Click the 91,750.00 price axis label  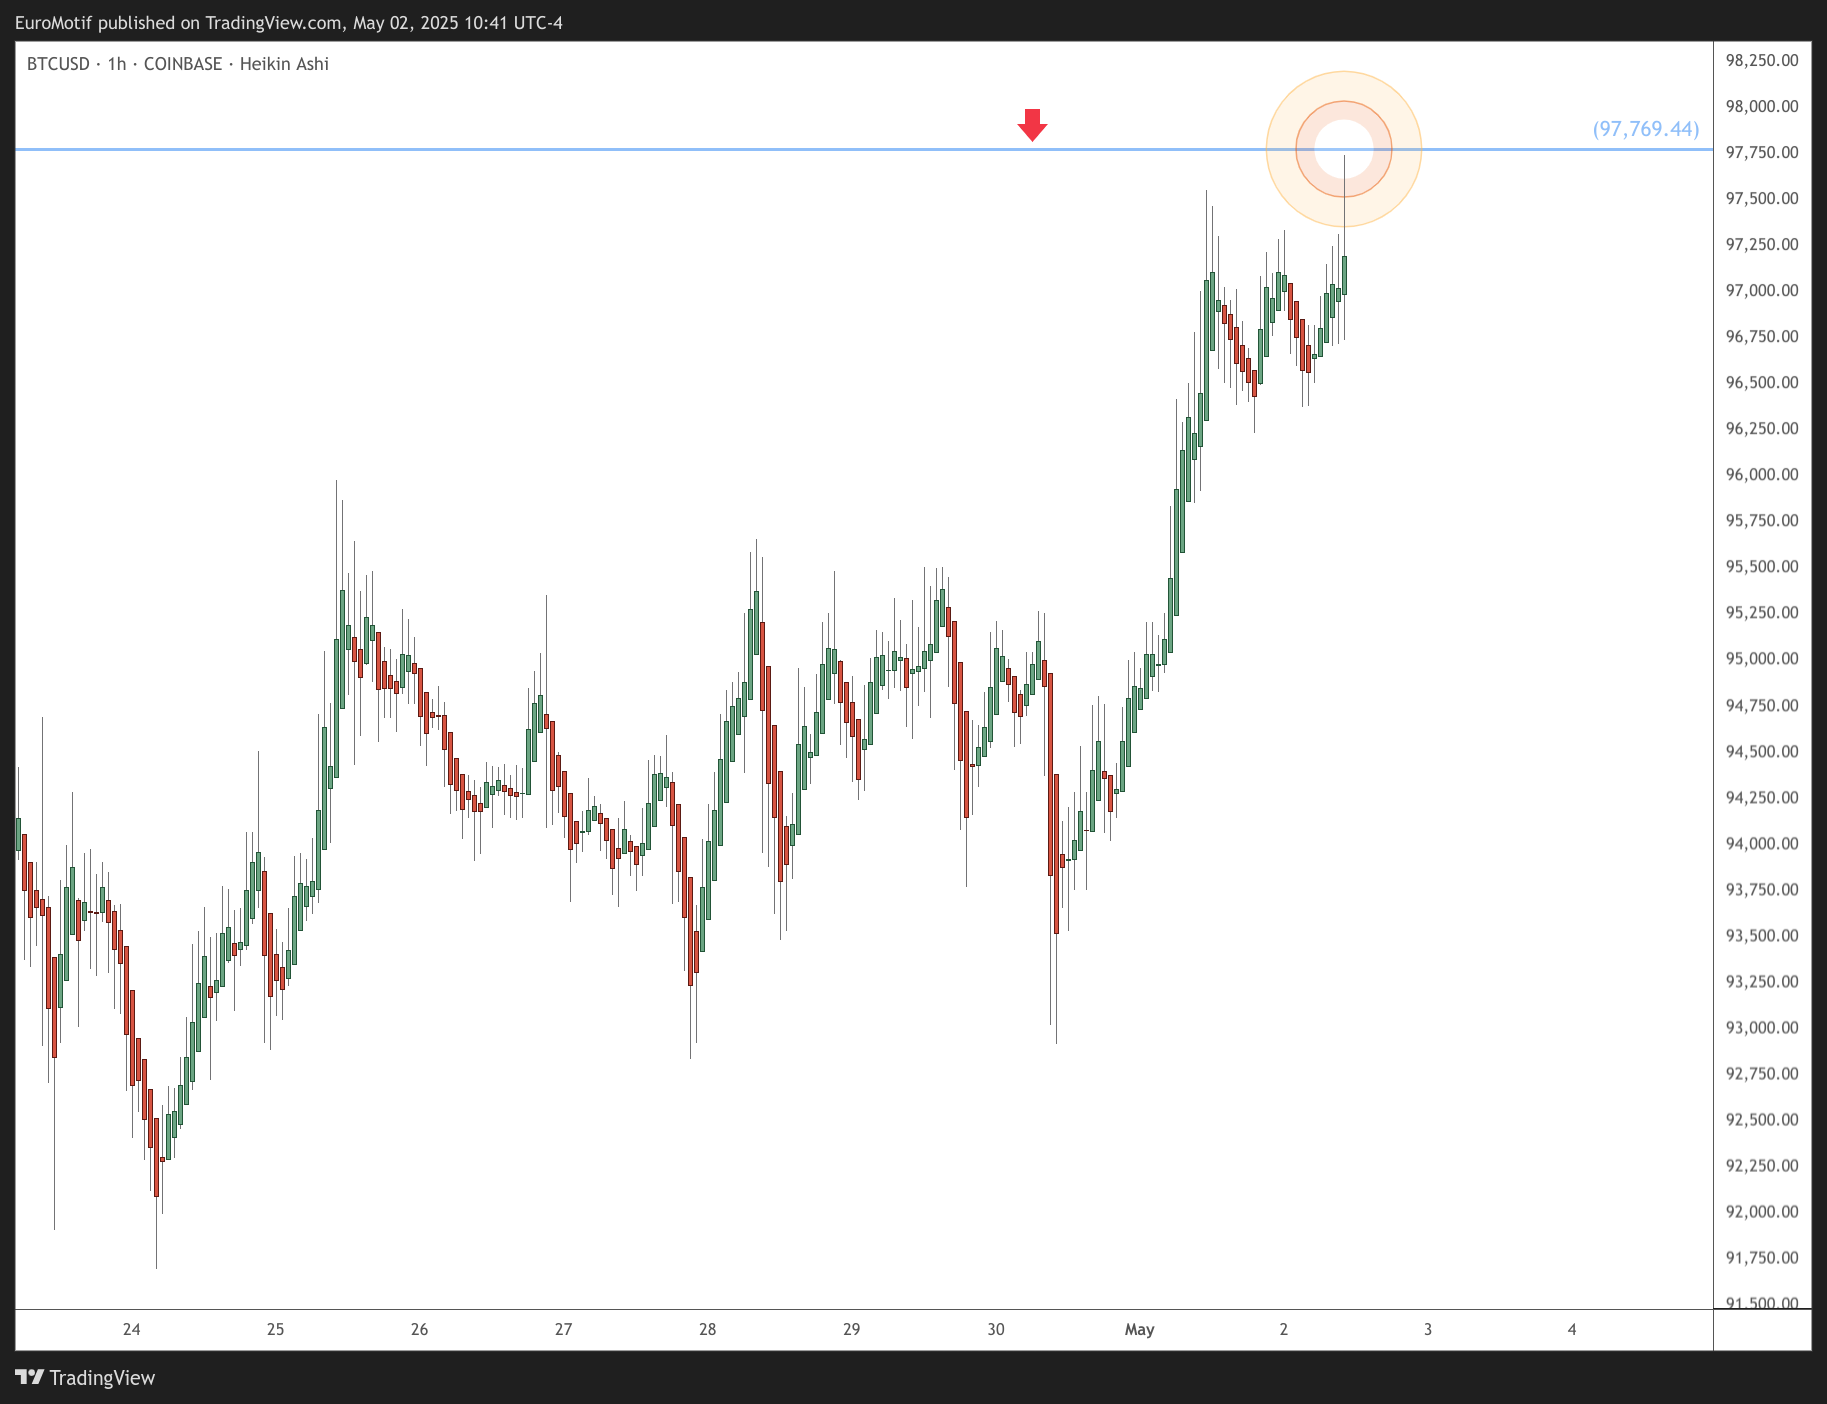(x=1762, y=1257)
